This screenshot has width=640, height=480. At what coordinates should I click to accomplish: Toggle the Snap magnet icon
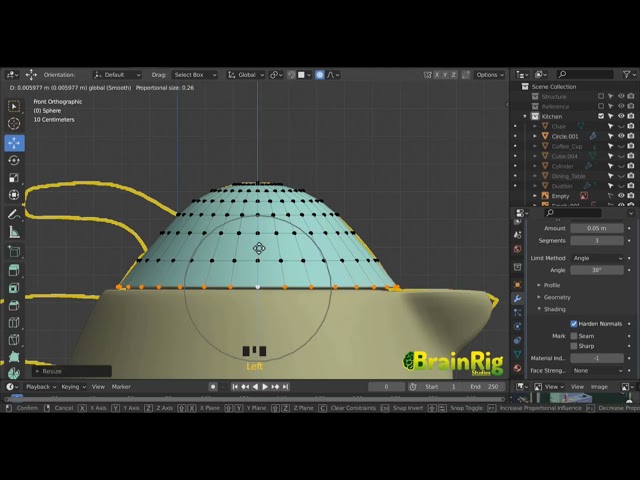click(x=291, y=75)
